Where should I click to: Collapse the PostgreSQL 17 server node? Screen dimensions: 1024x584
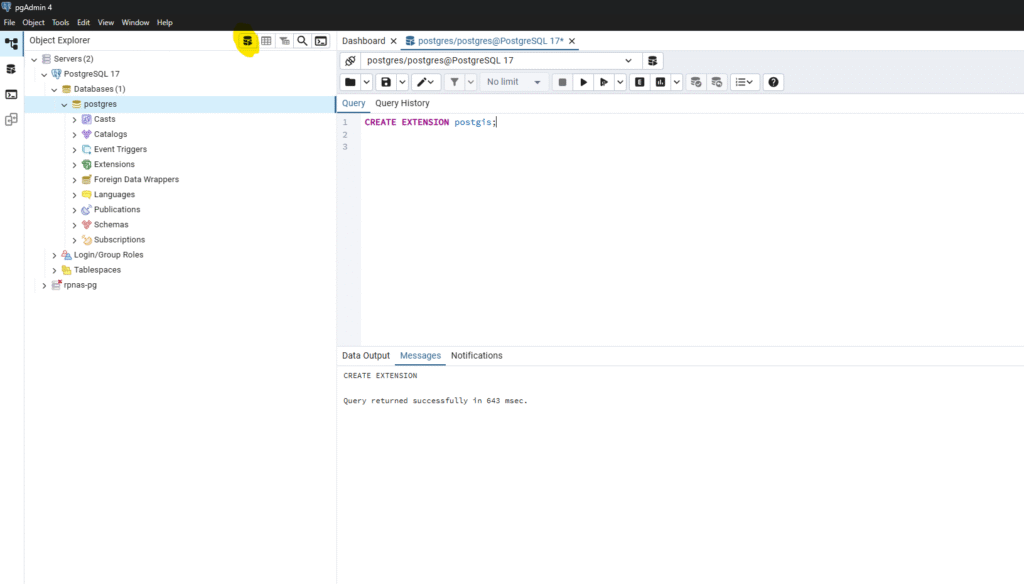[44, 74]
